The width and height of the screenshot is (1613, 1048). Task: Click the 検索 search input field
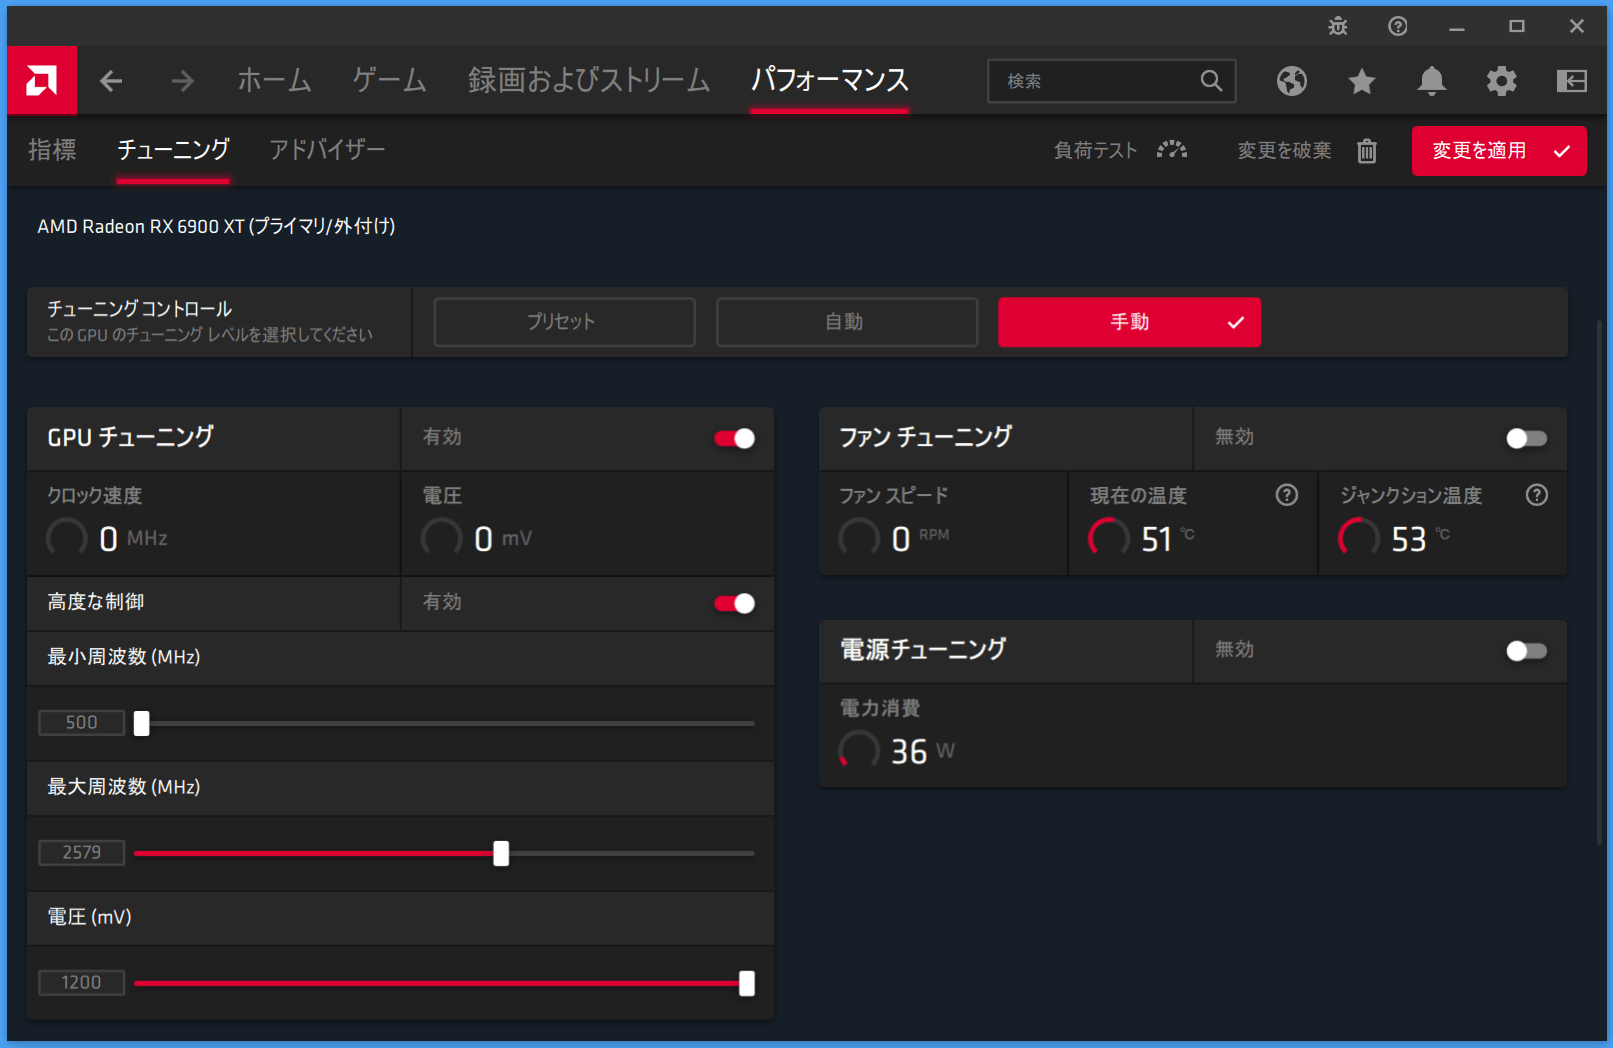(1112, 81)
